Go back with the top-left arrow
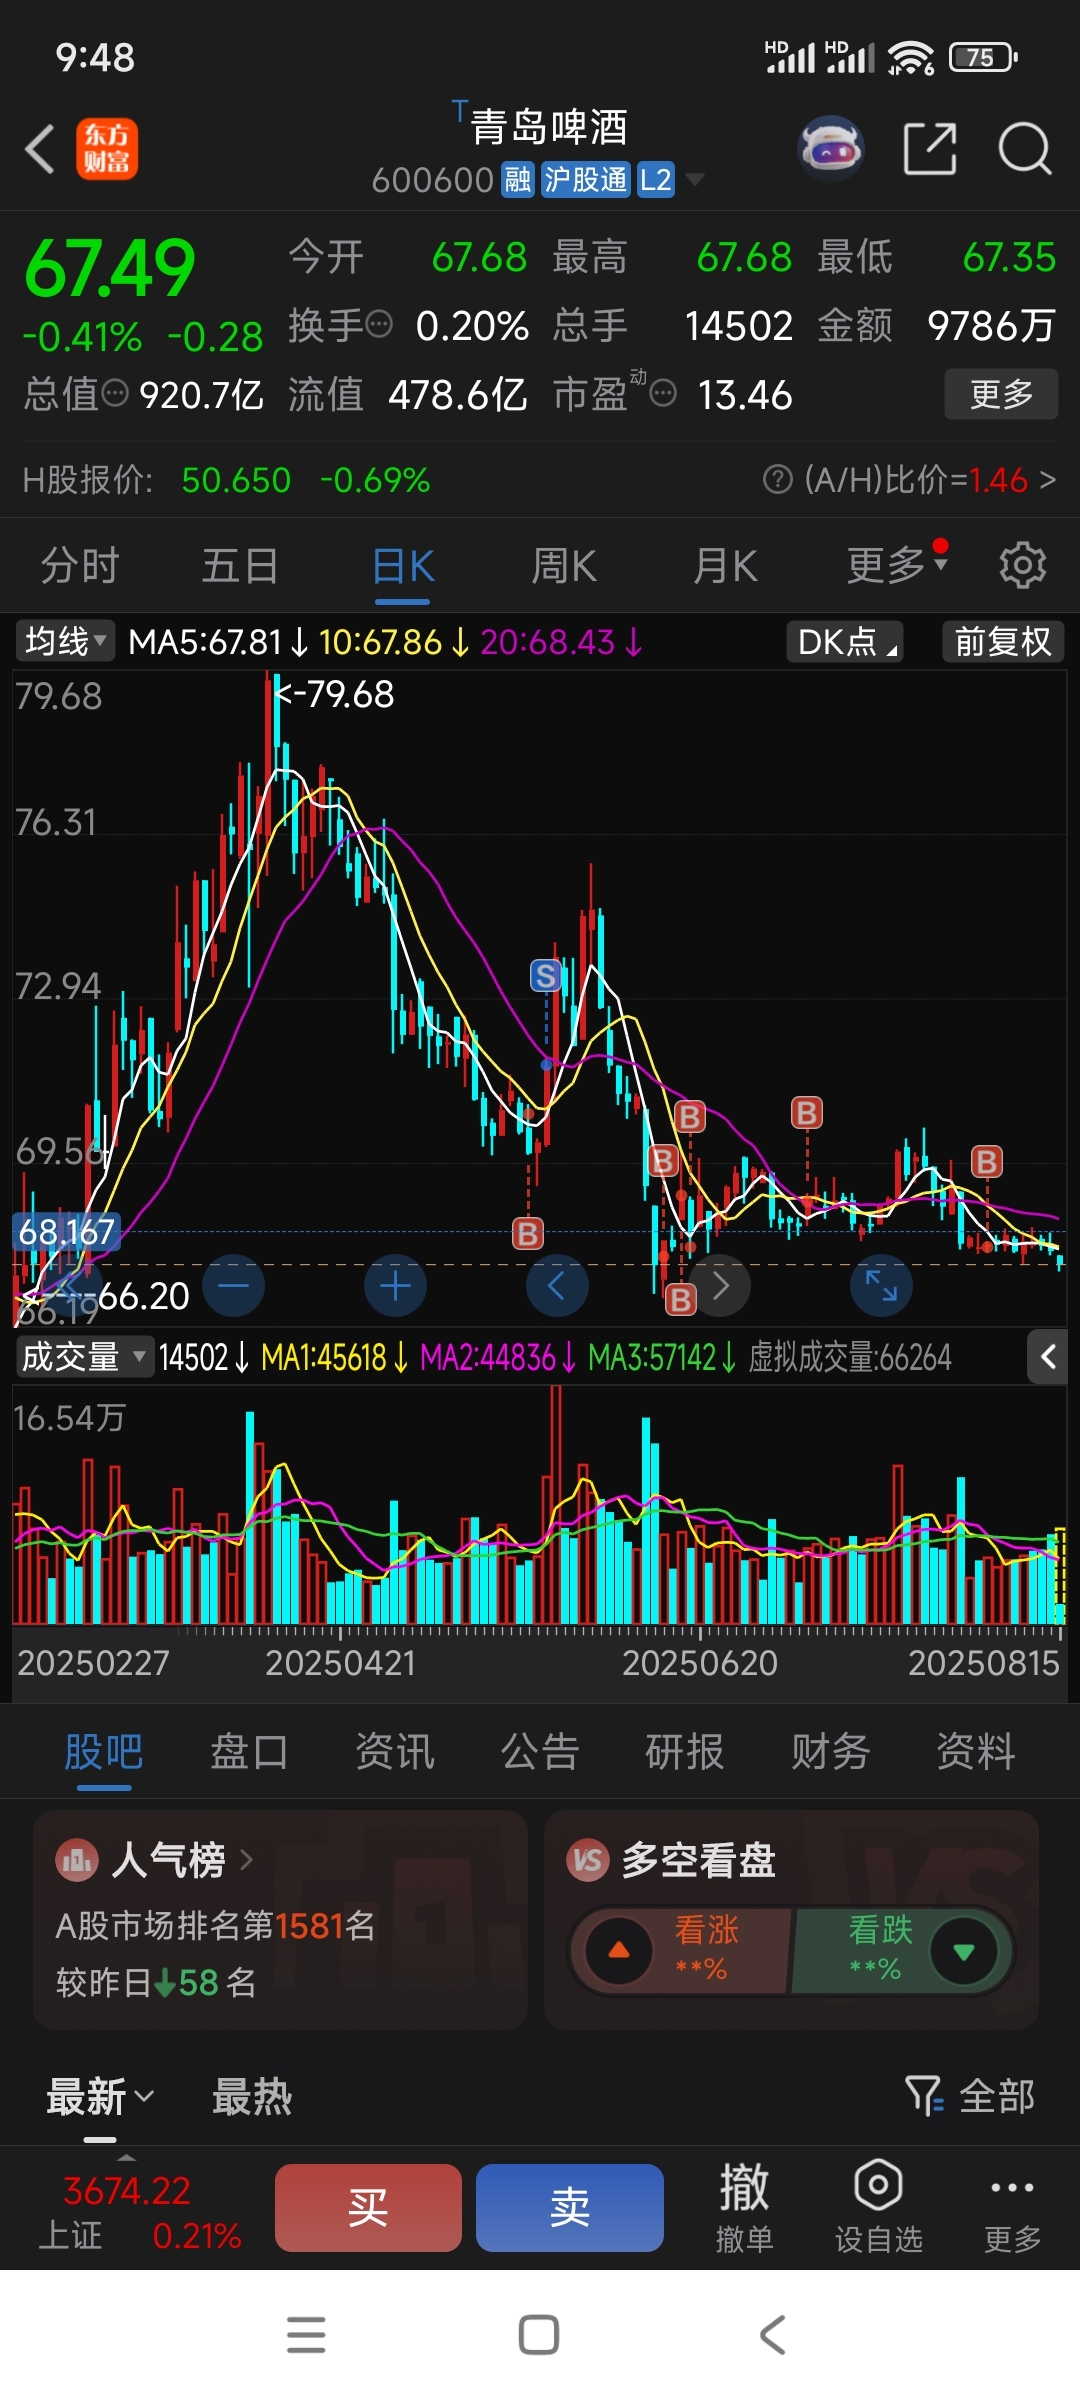The height and width of the screenshot is (2400, 1080). [x=40, y=149]
